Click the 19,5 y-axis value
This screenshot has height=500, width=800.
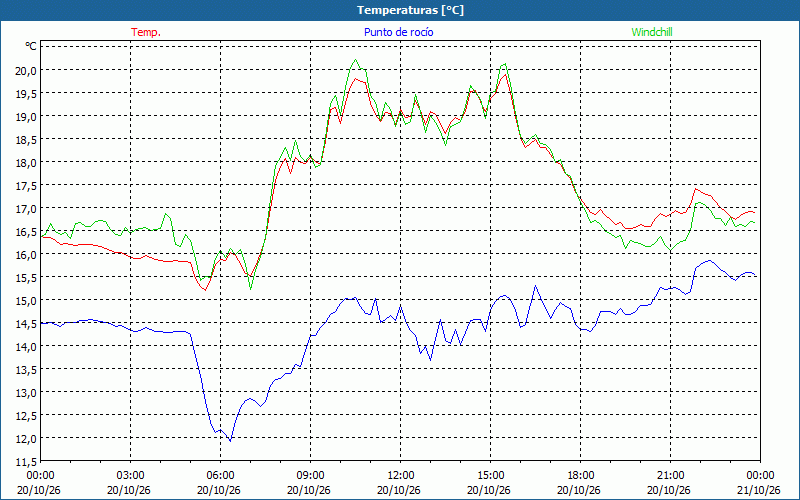[x=27, y=93]
